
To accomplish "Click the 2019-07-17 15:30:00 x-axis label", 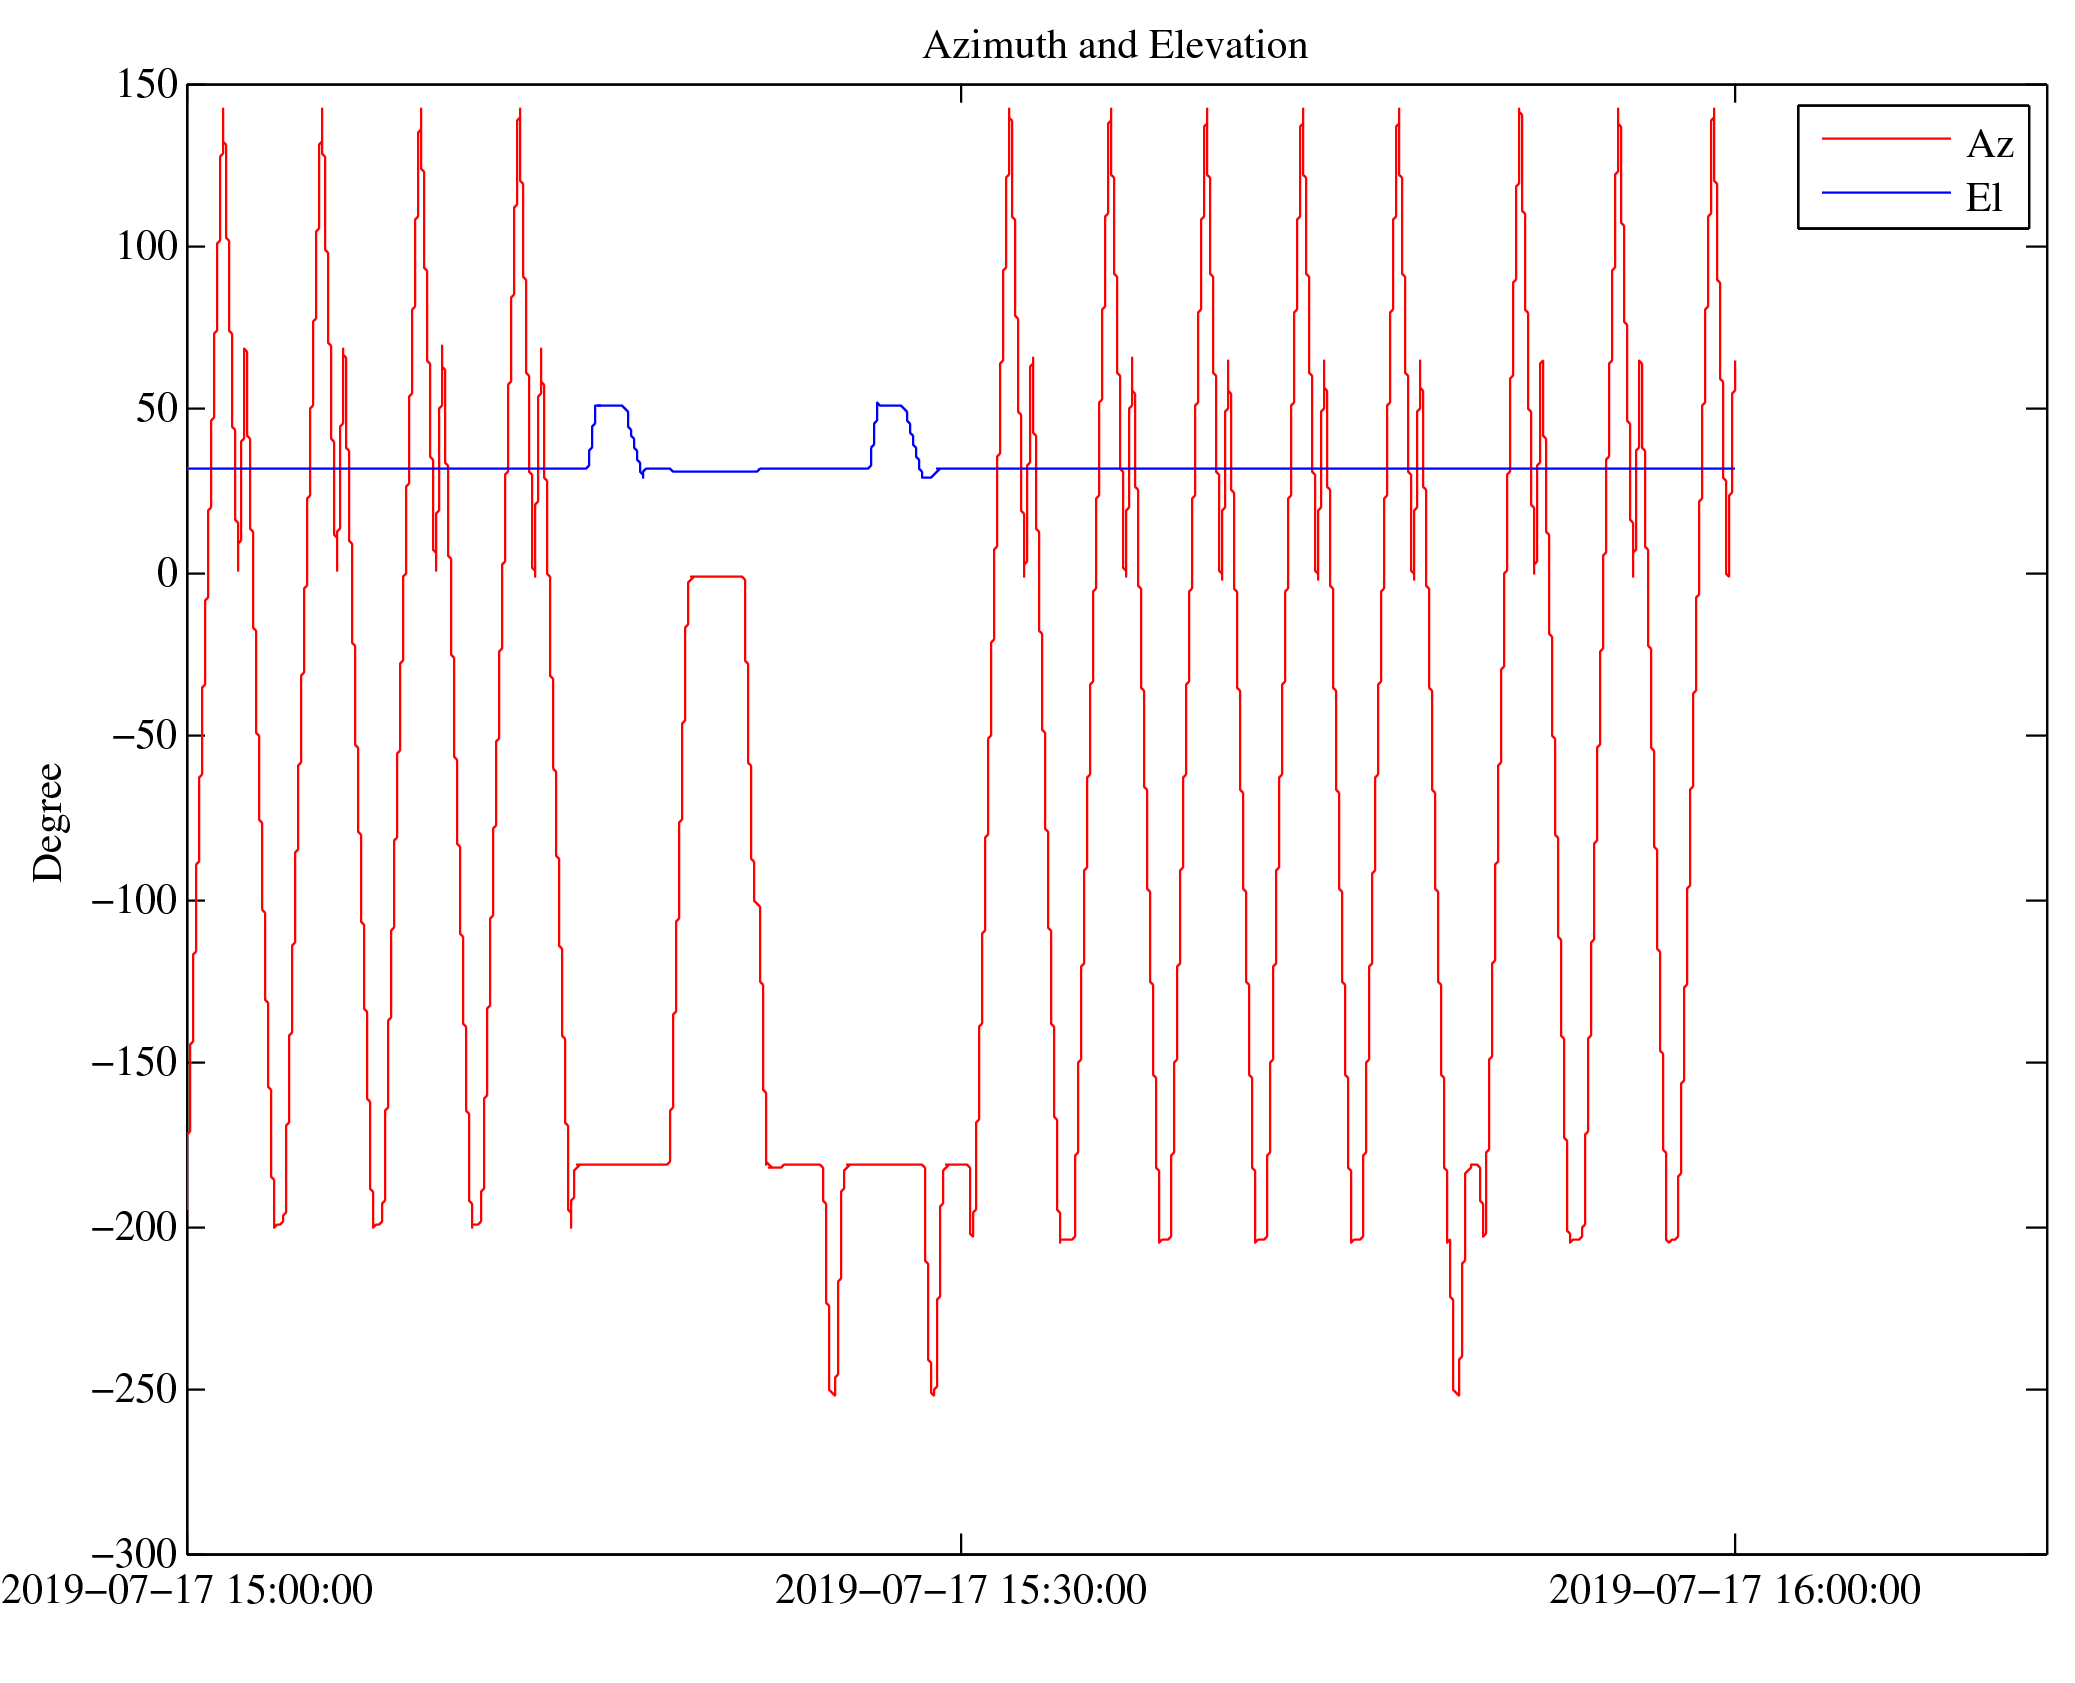I will pos(960,1590).
